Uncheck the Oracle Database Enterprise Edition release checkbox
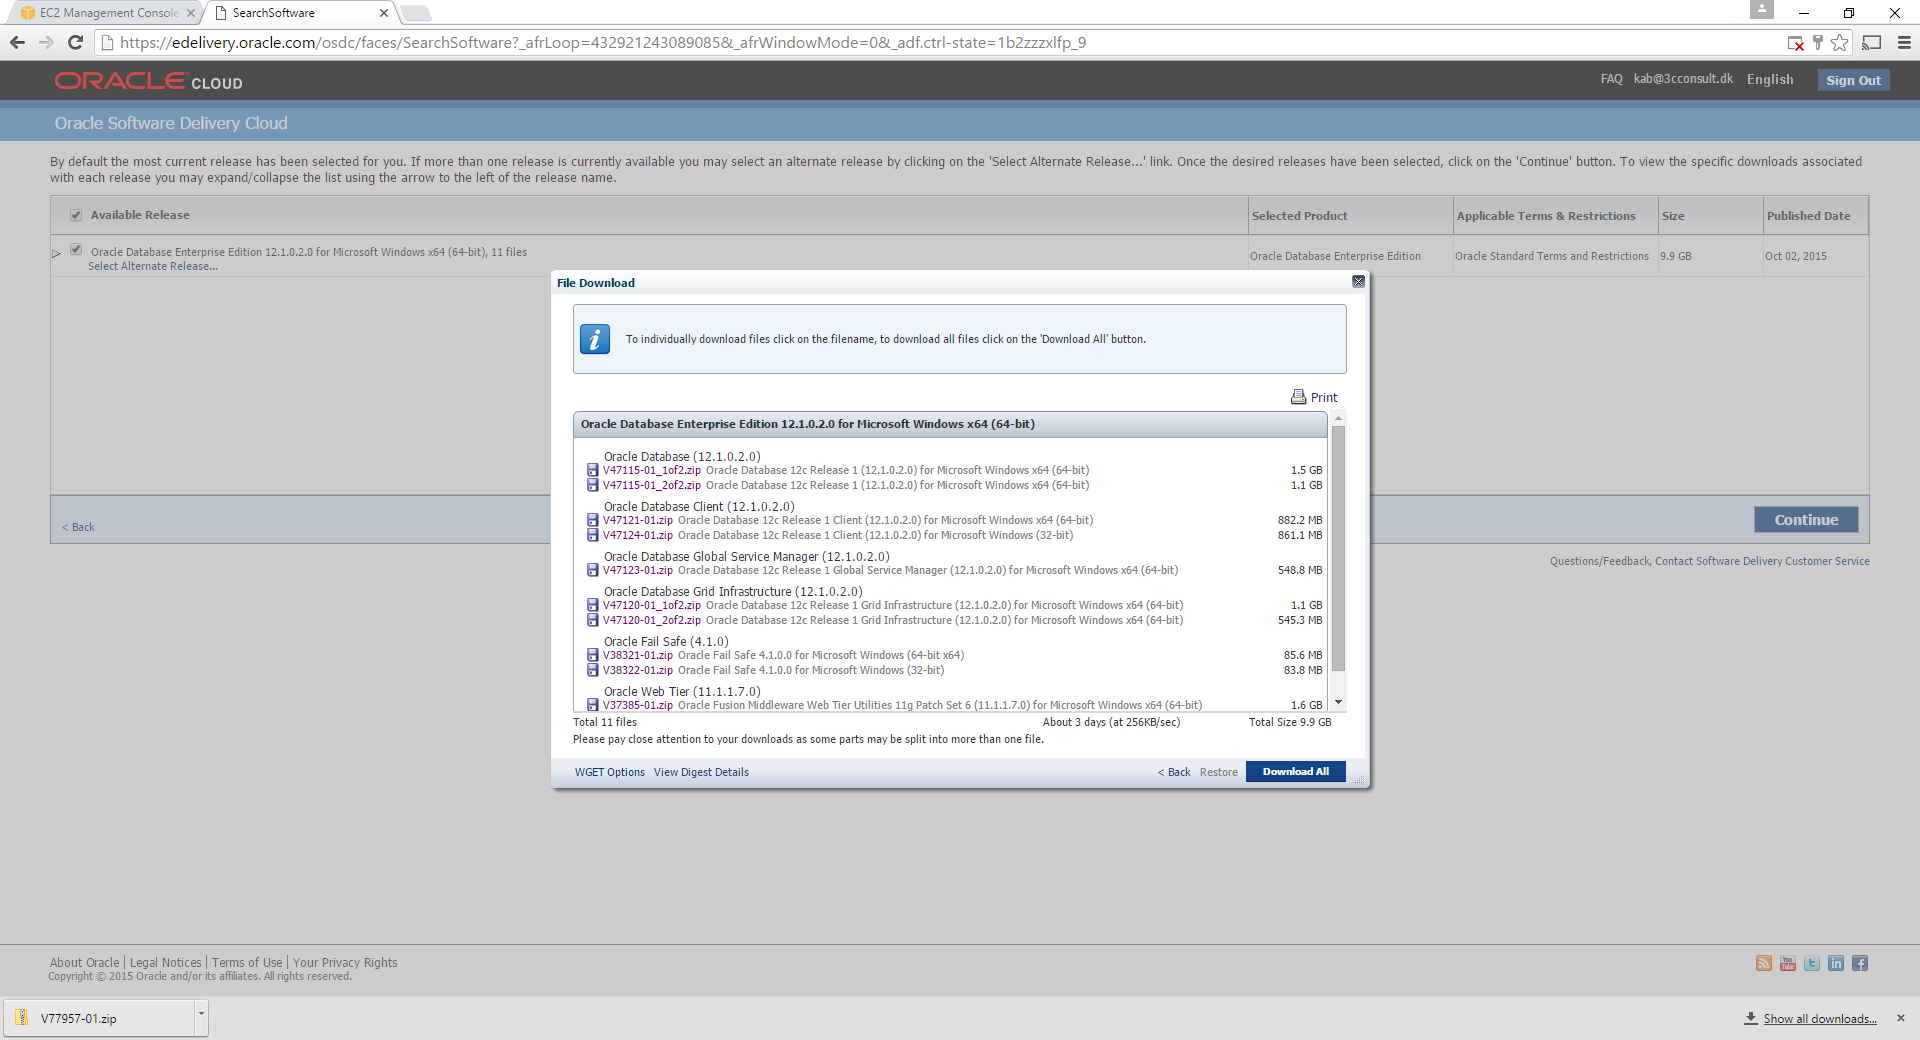The image size is (1920, 1040). coord(76,250)
